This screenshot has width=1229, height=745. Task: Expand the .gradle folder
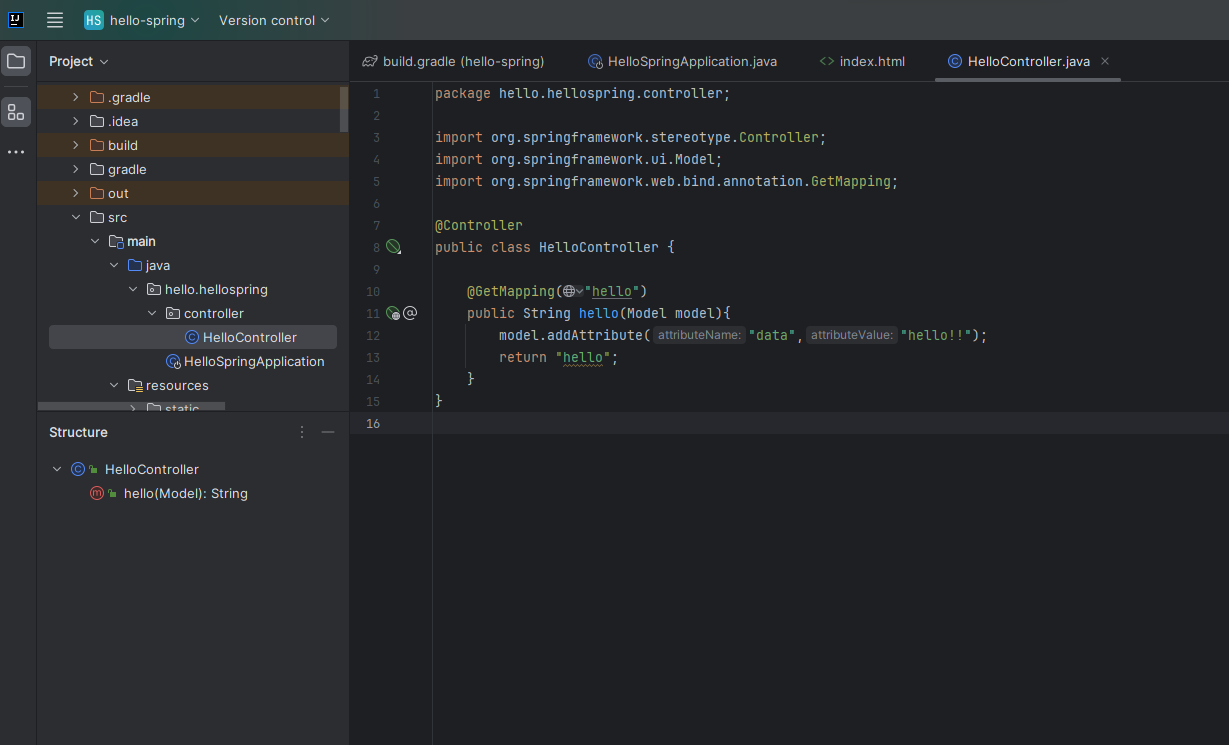coord(75,97)
